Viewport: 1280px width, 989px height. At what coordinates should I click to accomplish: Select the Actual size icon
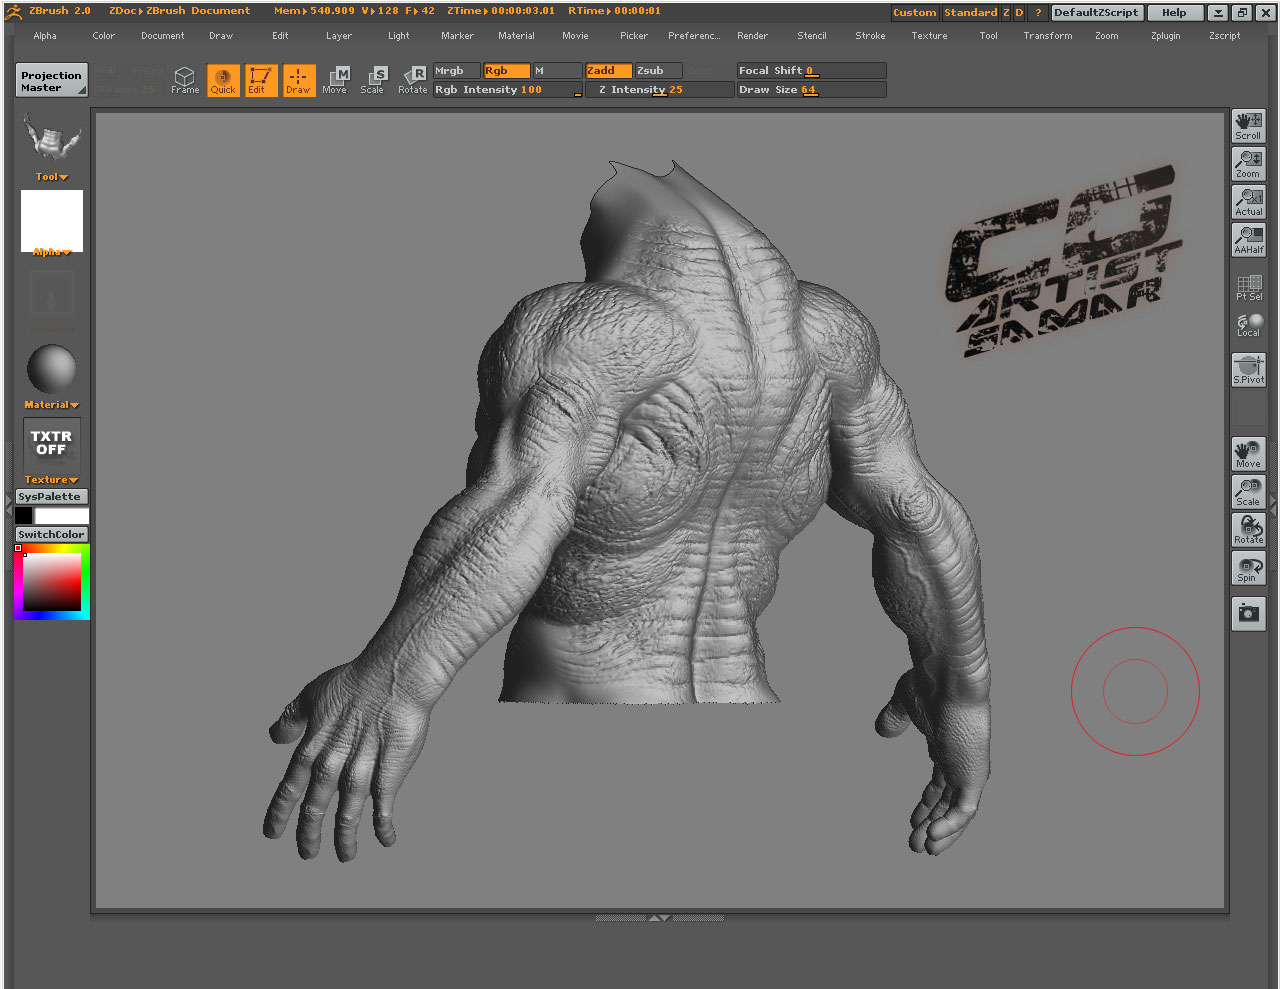[x=1248, y=201]
